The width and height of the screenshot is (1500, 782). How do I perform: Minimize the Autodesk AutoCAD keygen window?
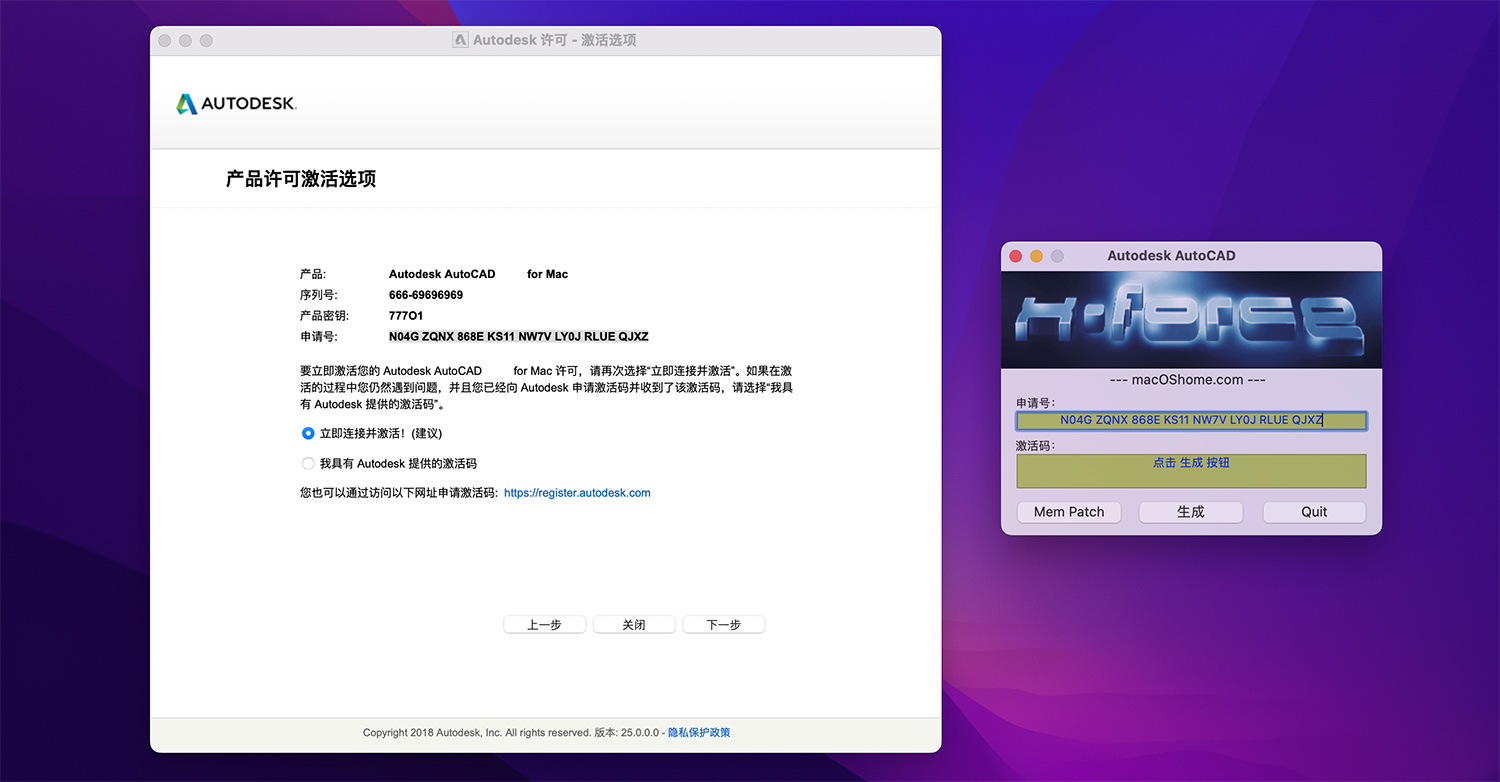1036,256
